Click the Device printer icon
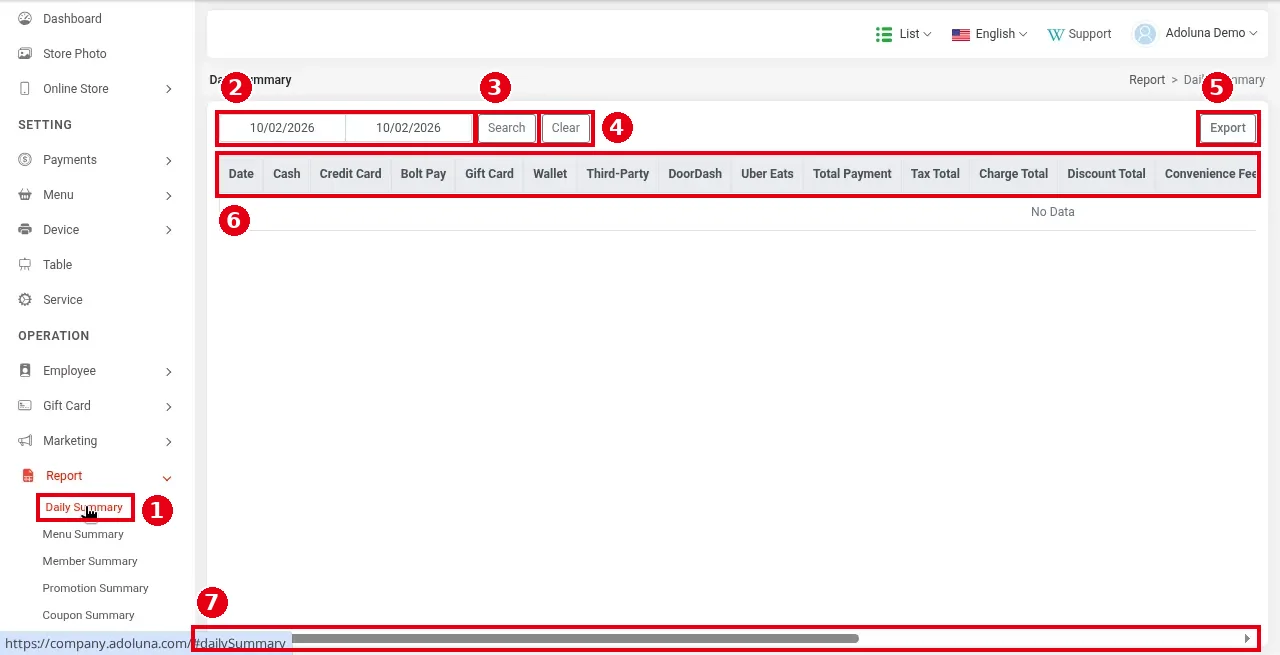Viewport: 1280px width, 655px height. 25,230
